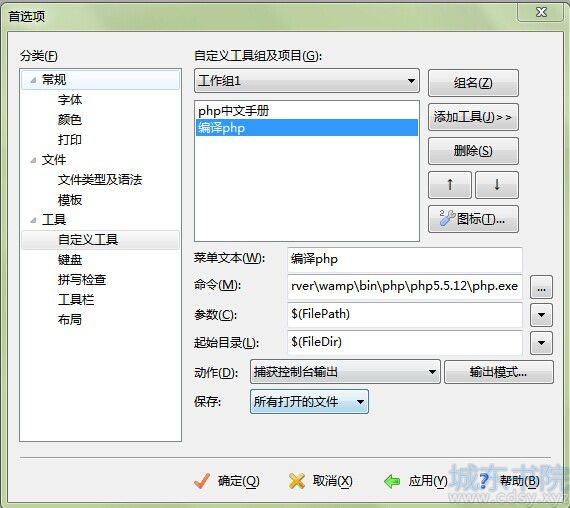Collapse the 工具 tree category
570x508 pixels.
tap(33, 220)
